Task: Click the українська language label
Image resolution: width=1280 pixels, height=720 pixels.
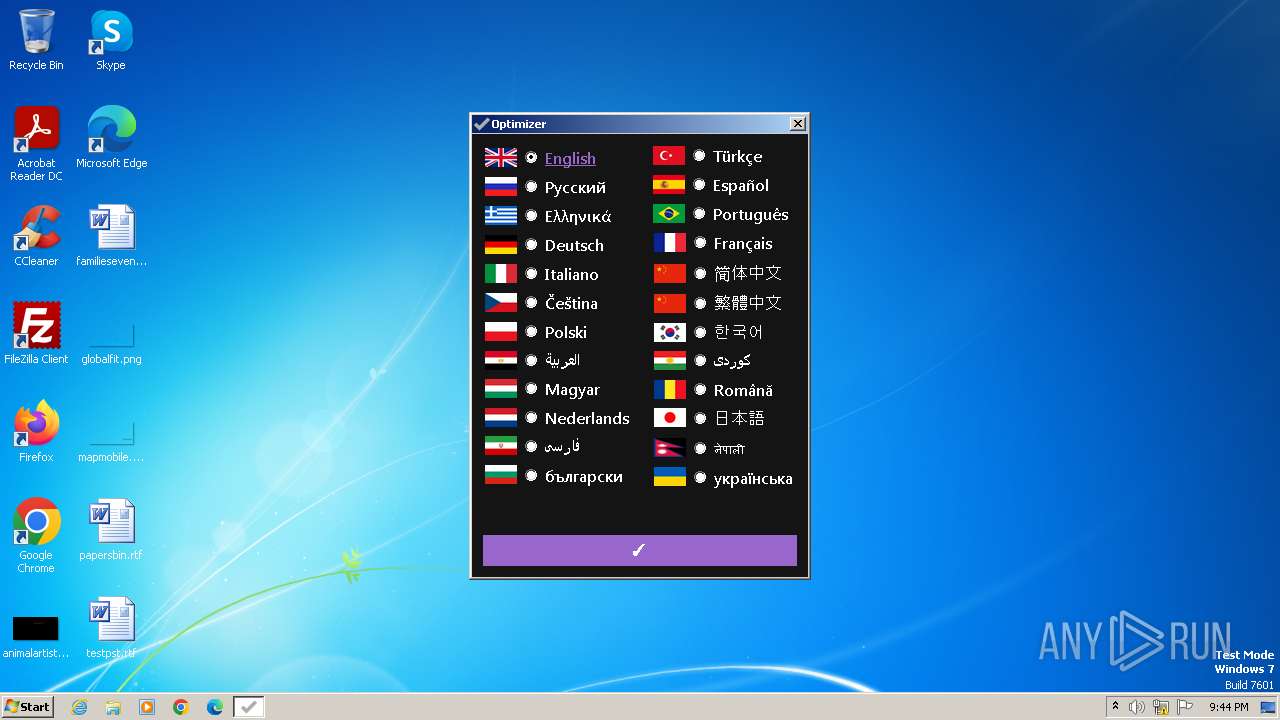Action: [x=753, y=478]
